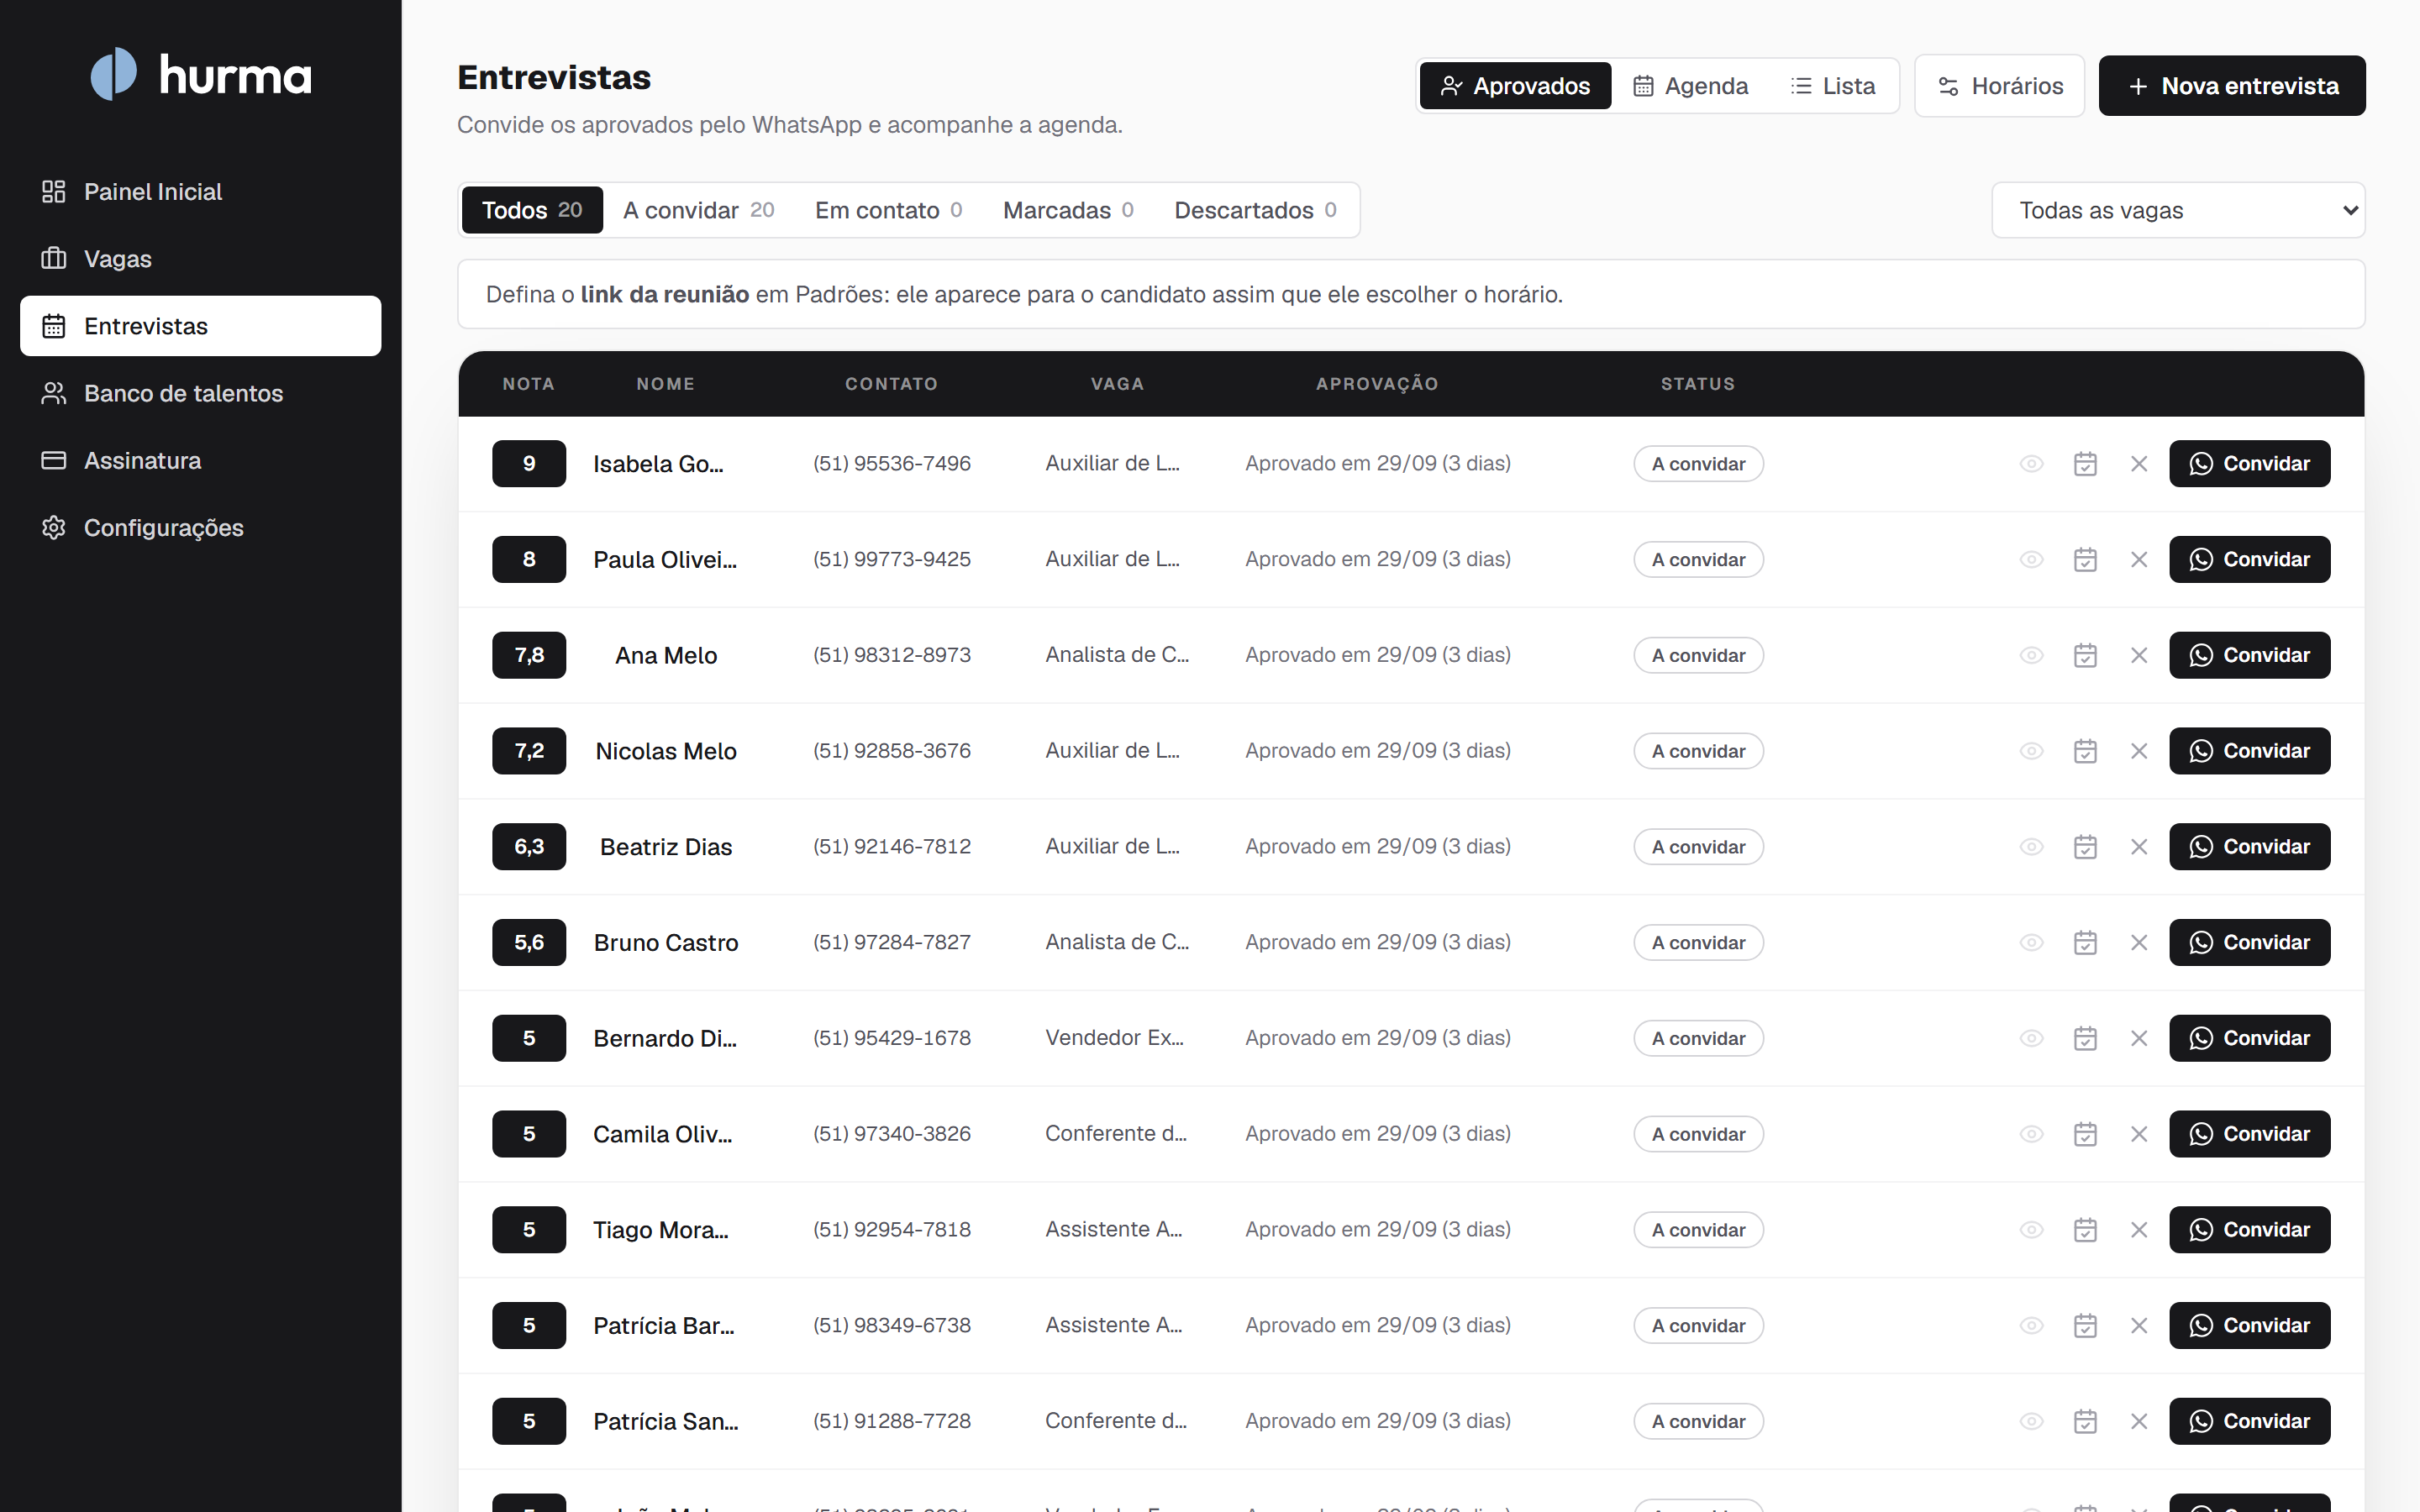Viewport: 2420px width, 1512px height.
Task: Switch to the Agenda view tab
Action: 1690,86
